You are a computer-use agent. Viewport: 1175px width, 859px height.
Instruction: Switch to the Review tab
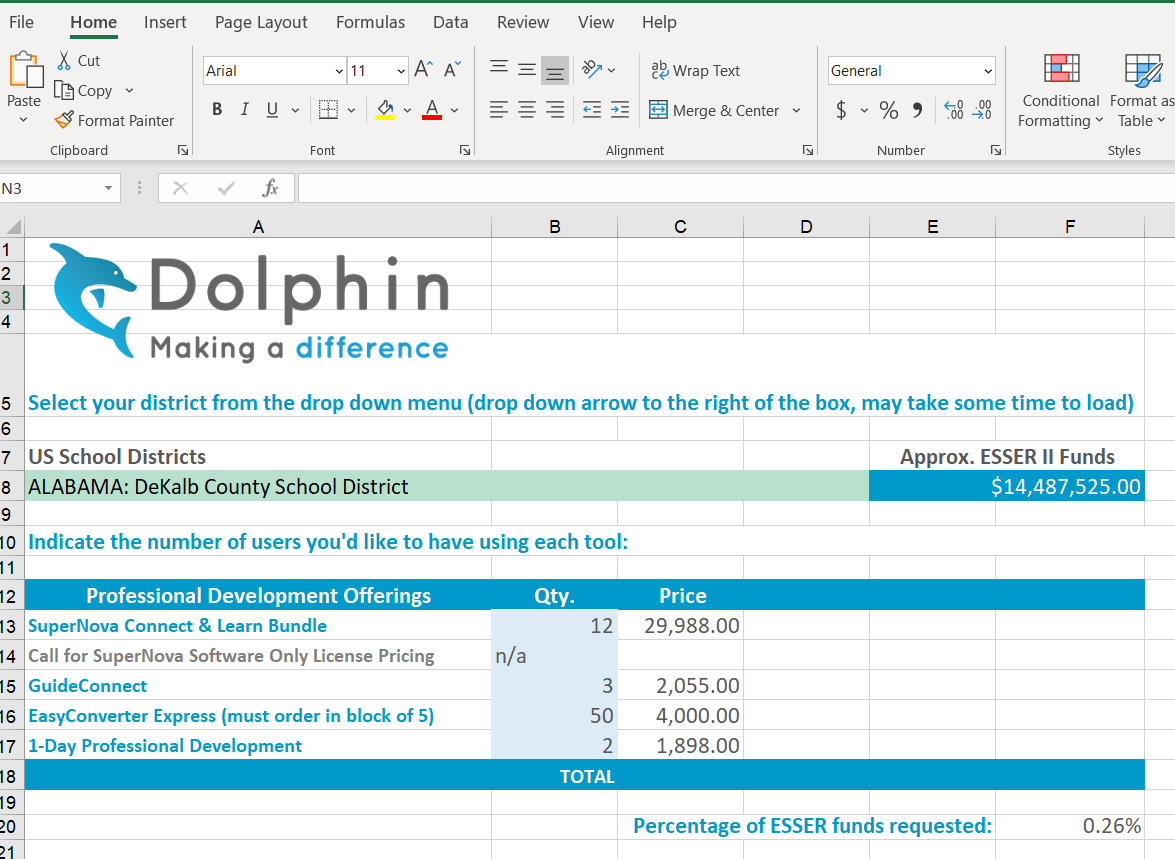click(523, 22)
